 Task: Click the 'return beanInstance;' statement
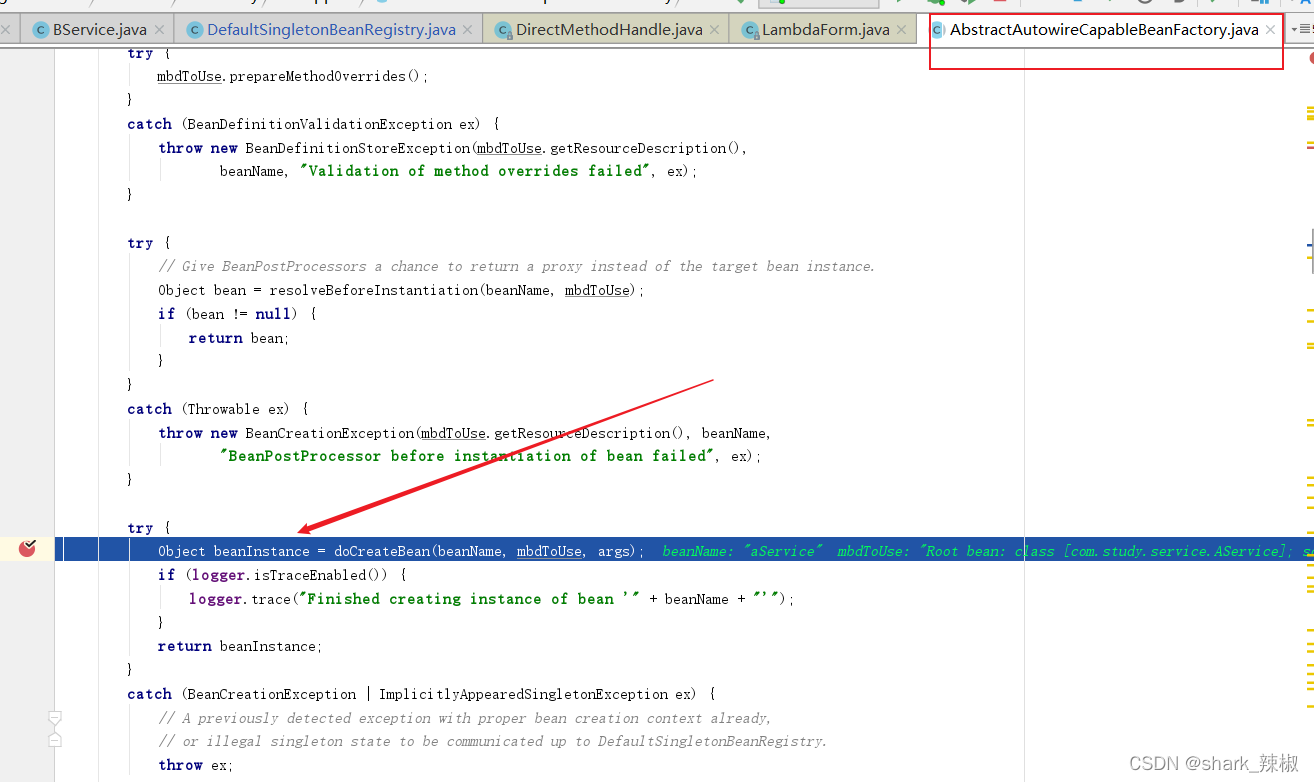[x=240, y=646]
